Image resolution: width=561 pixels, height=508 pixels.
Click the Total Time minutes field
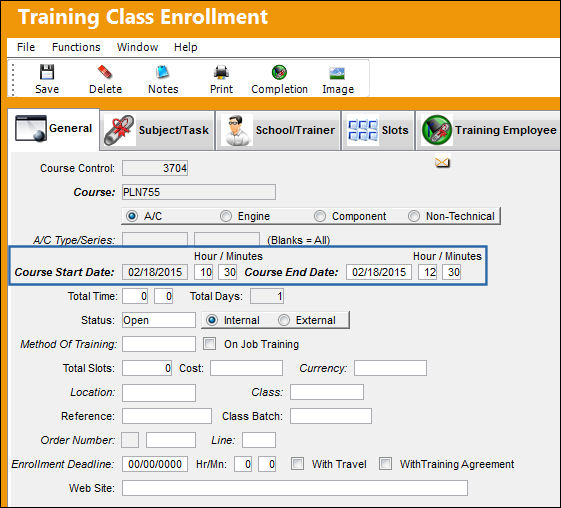coord(164,296)
